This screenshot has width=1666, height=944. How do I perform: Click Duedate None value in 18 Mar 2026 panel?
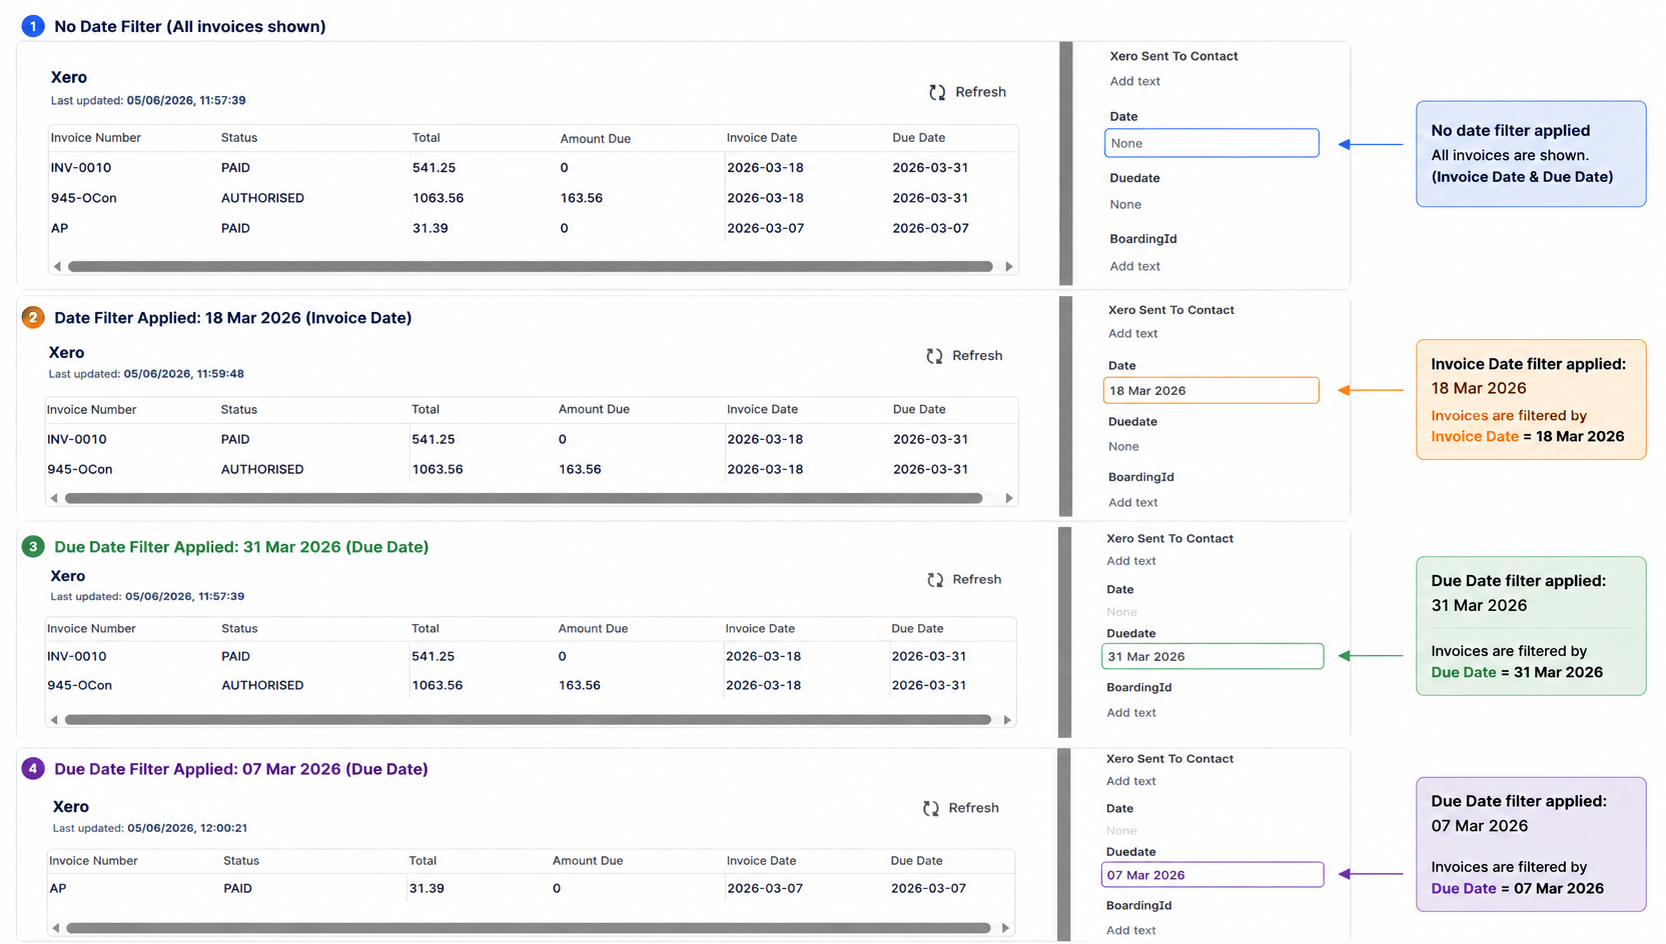[1123, 446]
